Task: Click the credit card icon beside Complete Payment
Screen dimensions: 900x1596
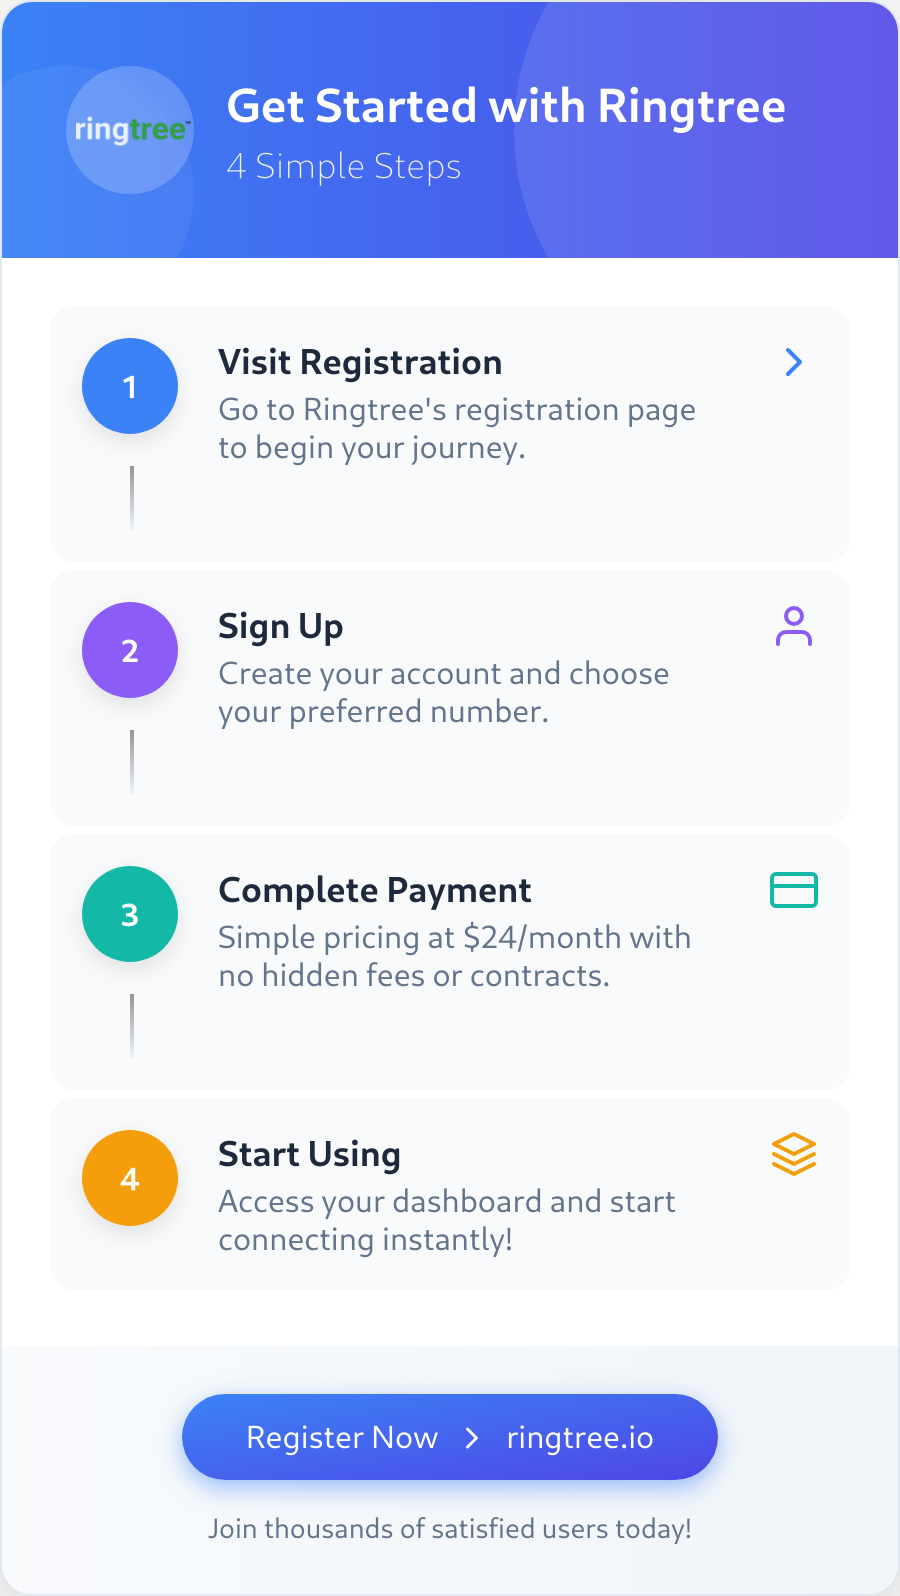Action: point(794,890)
